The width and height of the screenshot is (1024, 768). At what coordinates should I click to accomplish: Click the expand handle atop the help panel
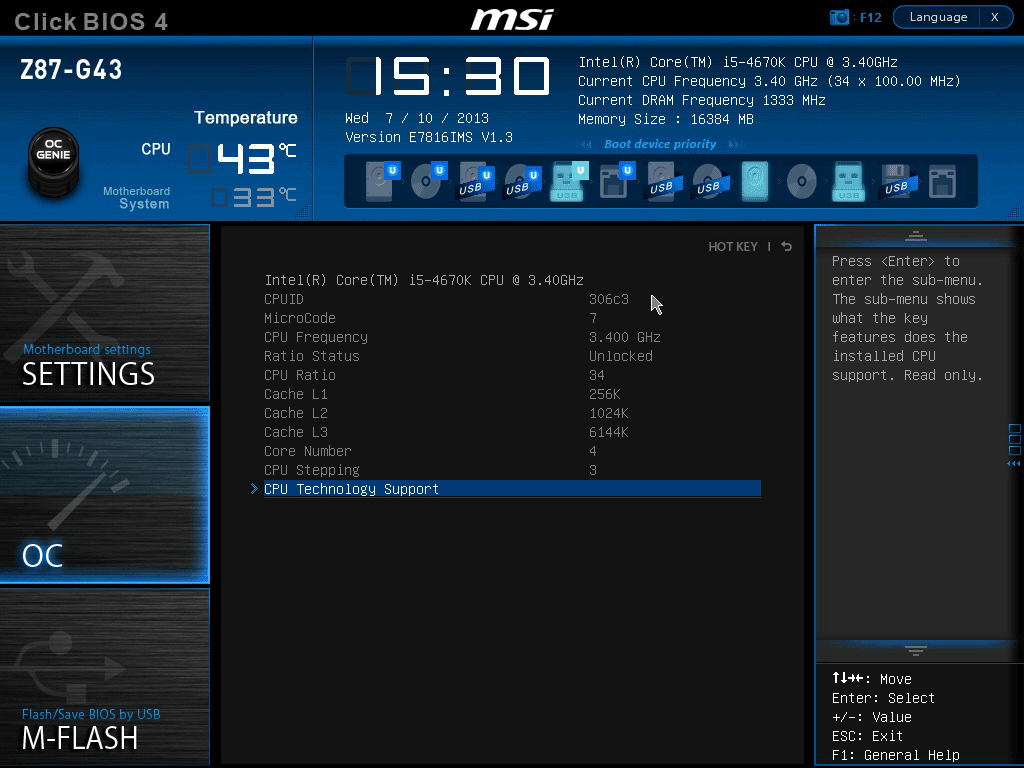click(915, 236)
